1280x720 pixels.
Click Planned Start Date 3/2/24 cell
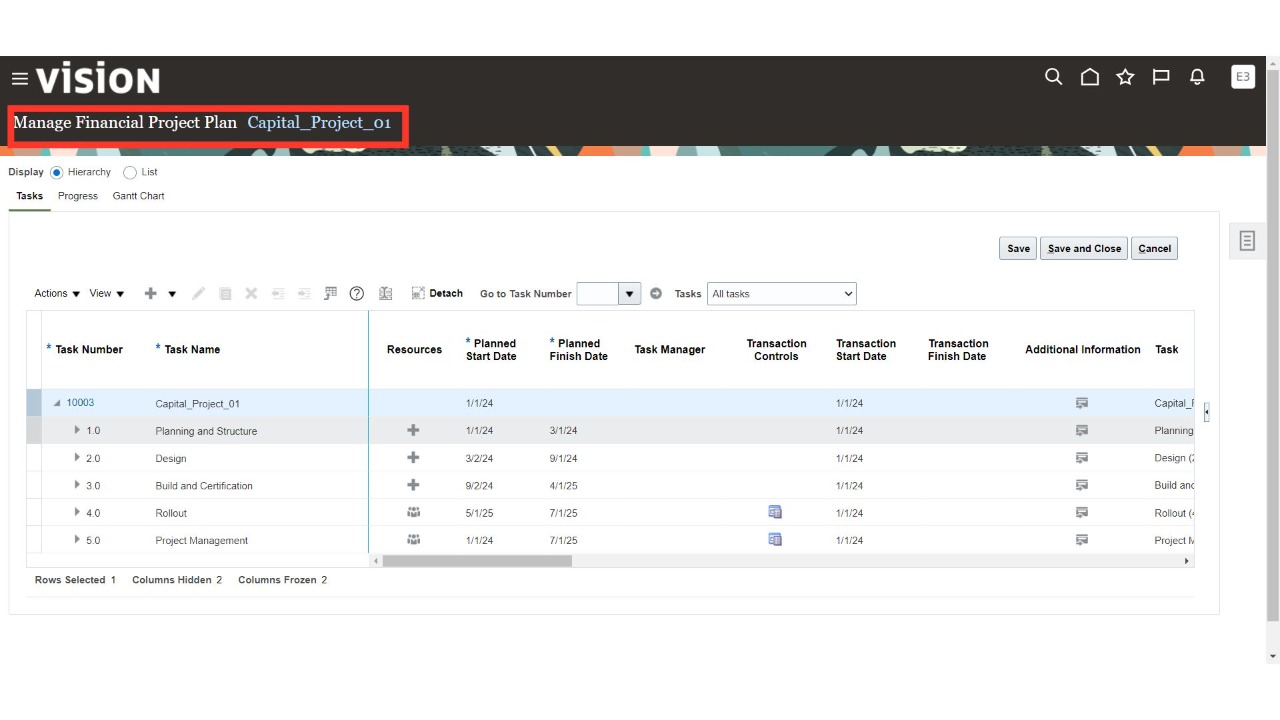coord(479,458)
